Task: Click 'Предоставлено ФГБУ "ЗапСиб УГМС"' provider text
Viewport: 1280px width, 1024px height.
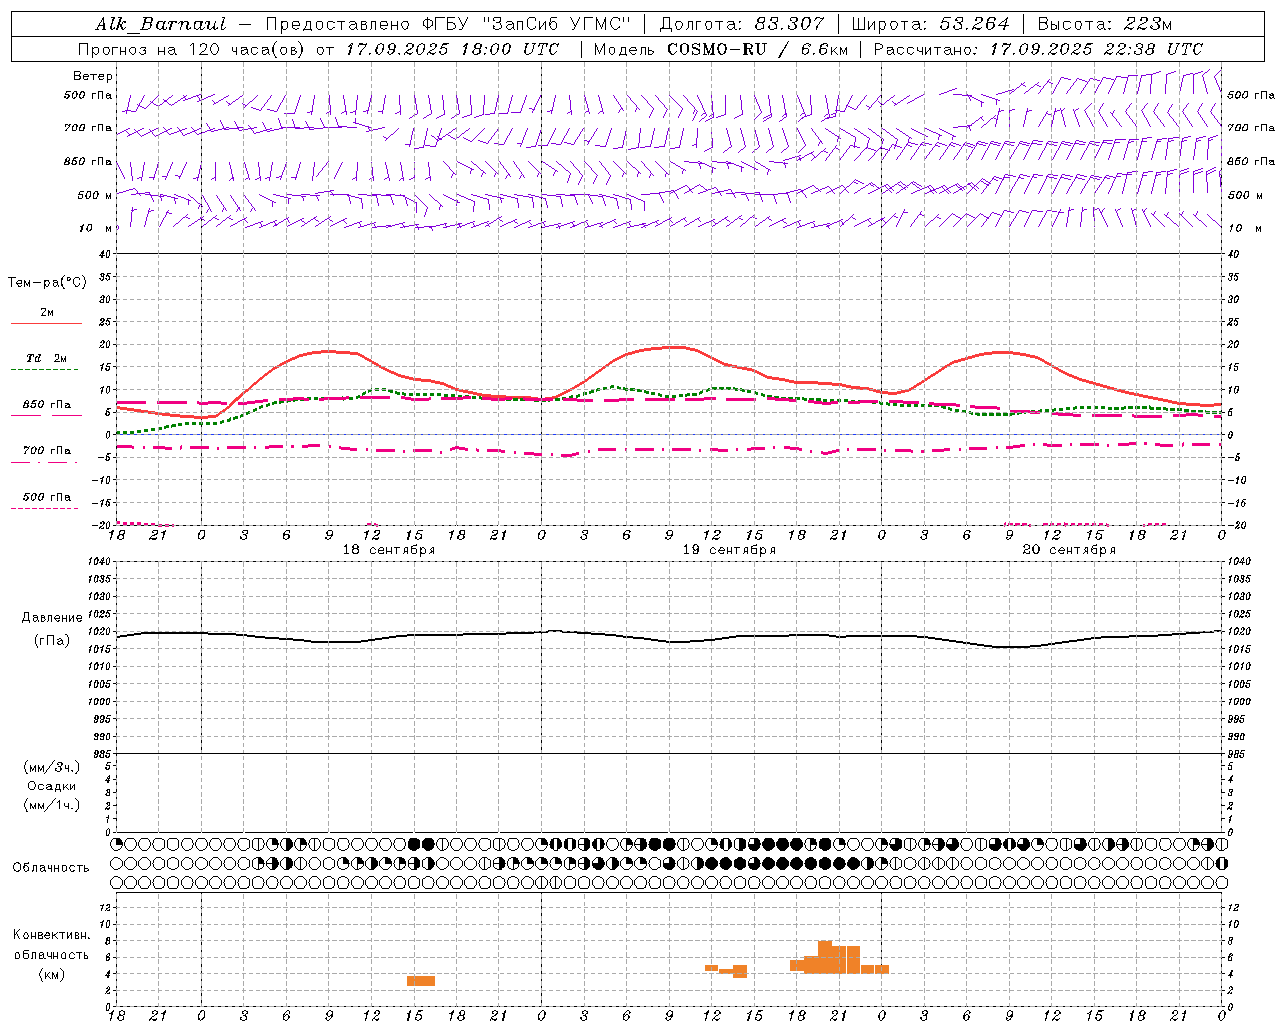Action: [449, 24]
